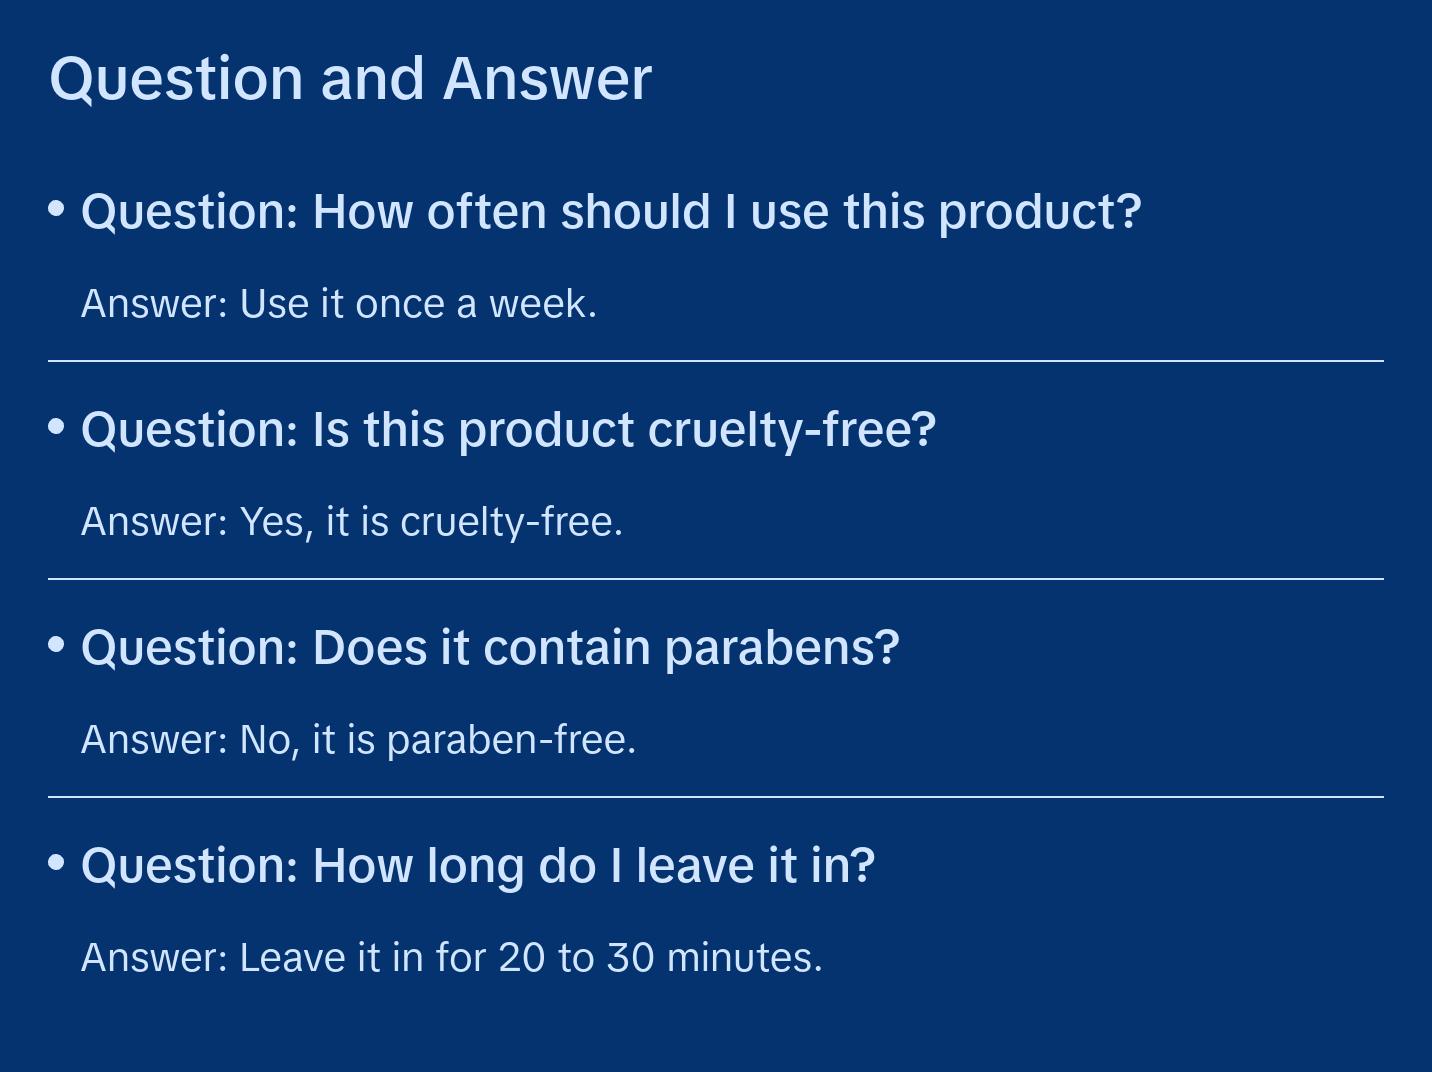Screen dimensions: 1432x1072
Task: Click the 'No, it is paraben-free' answer
Action: point(358,740)
